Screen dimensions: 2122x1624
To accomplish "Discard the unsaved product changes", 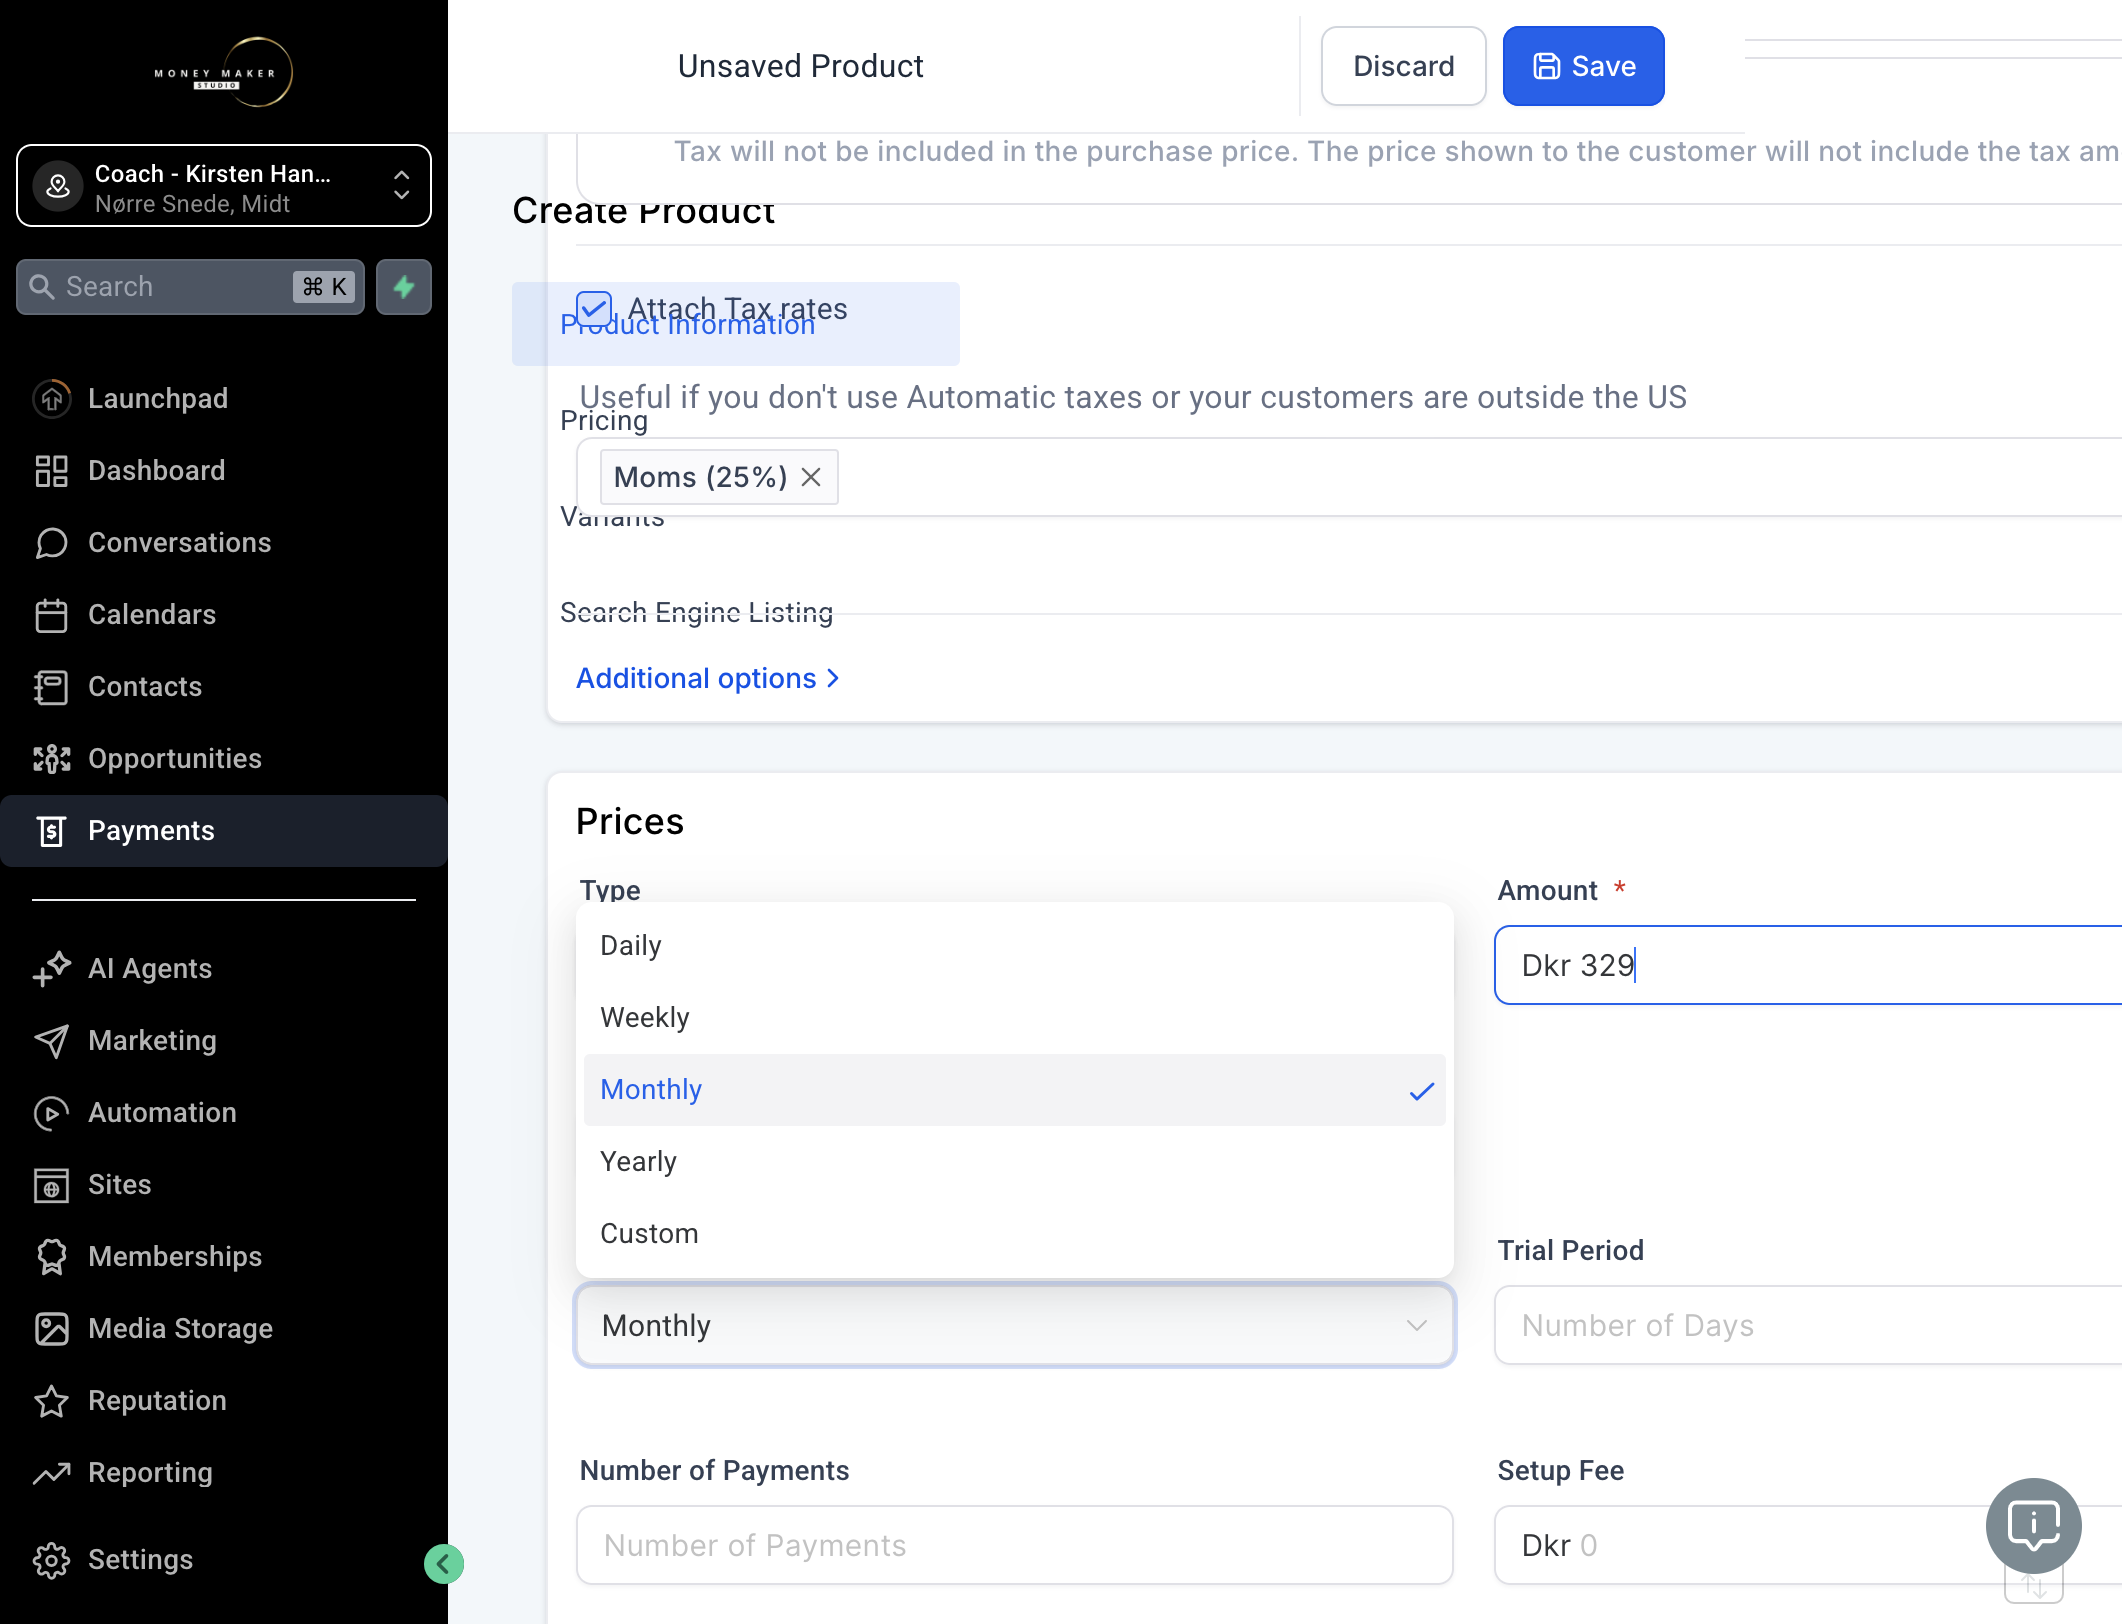I will pos(1403,66).
